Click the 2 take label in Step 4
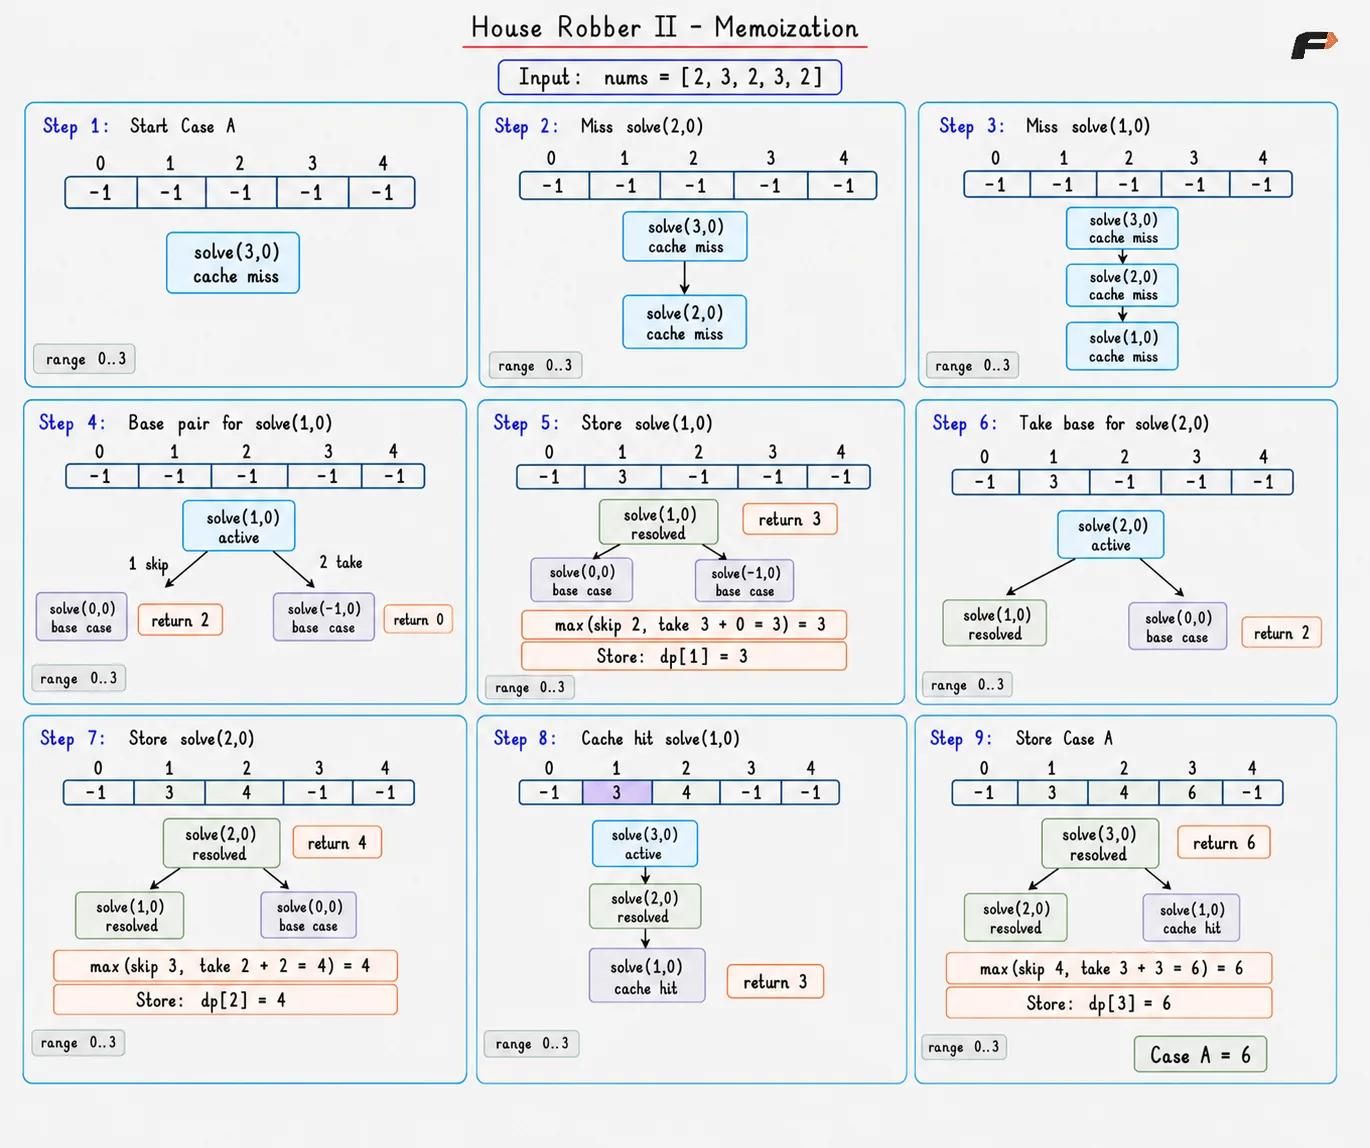1370x1148 pixels. tap(340, 562)
